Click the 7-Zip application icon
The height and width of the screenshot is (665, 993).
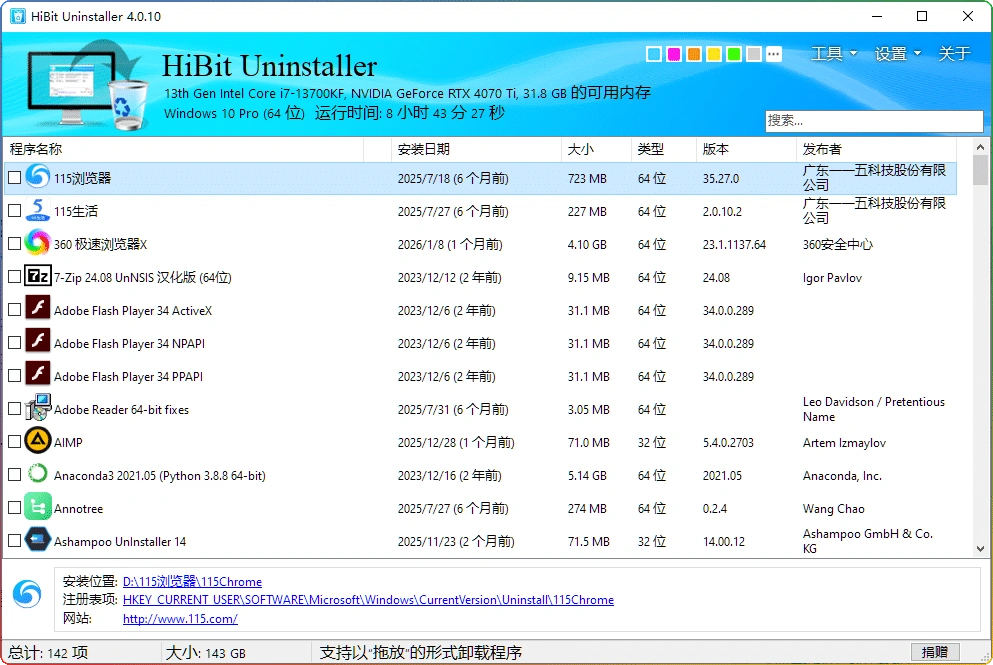(x=36, y=276)
